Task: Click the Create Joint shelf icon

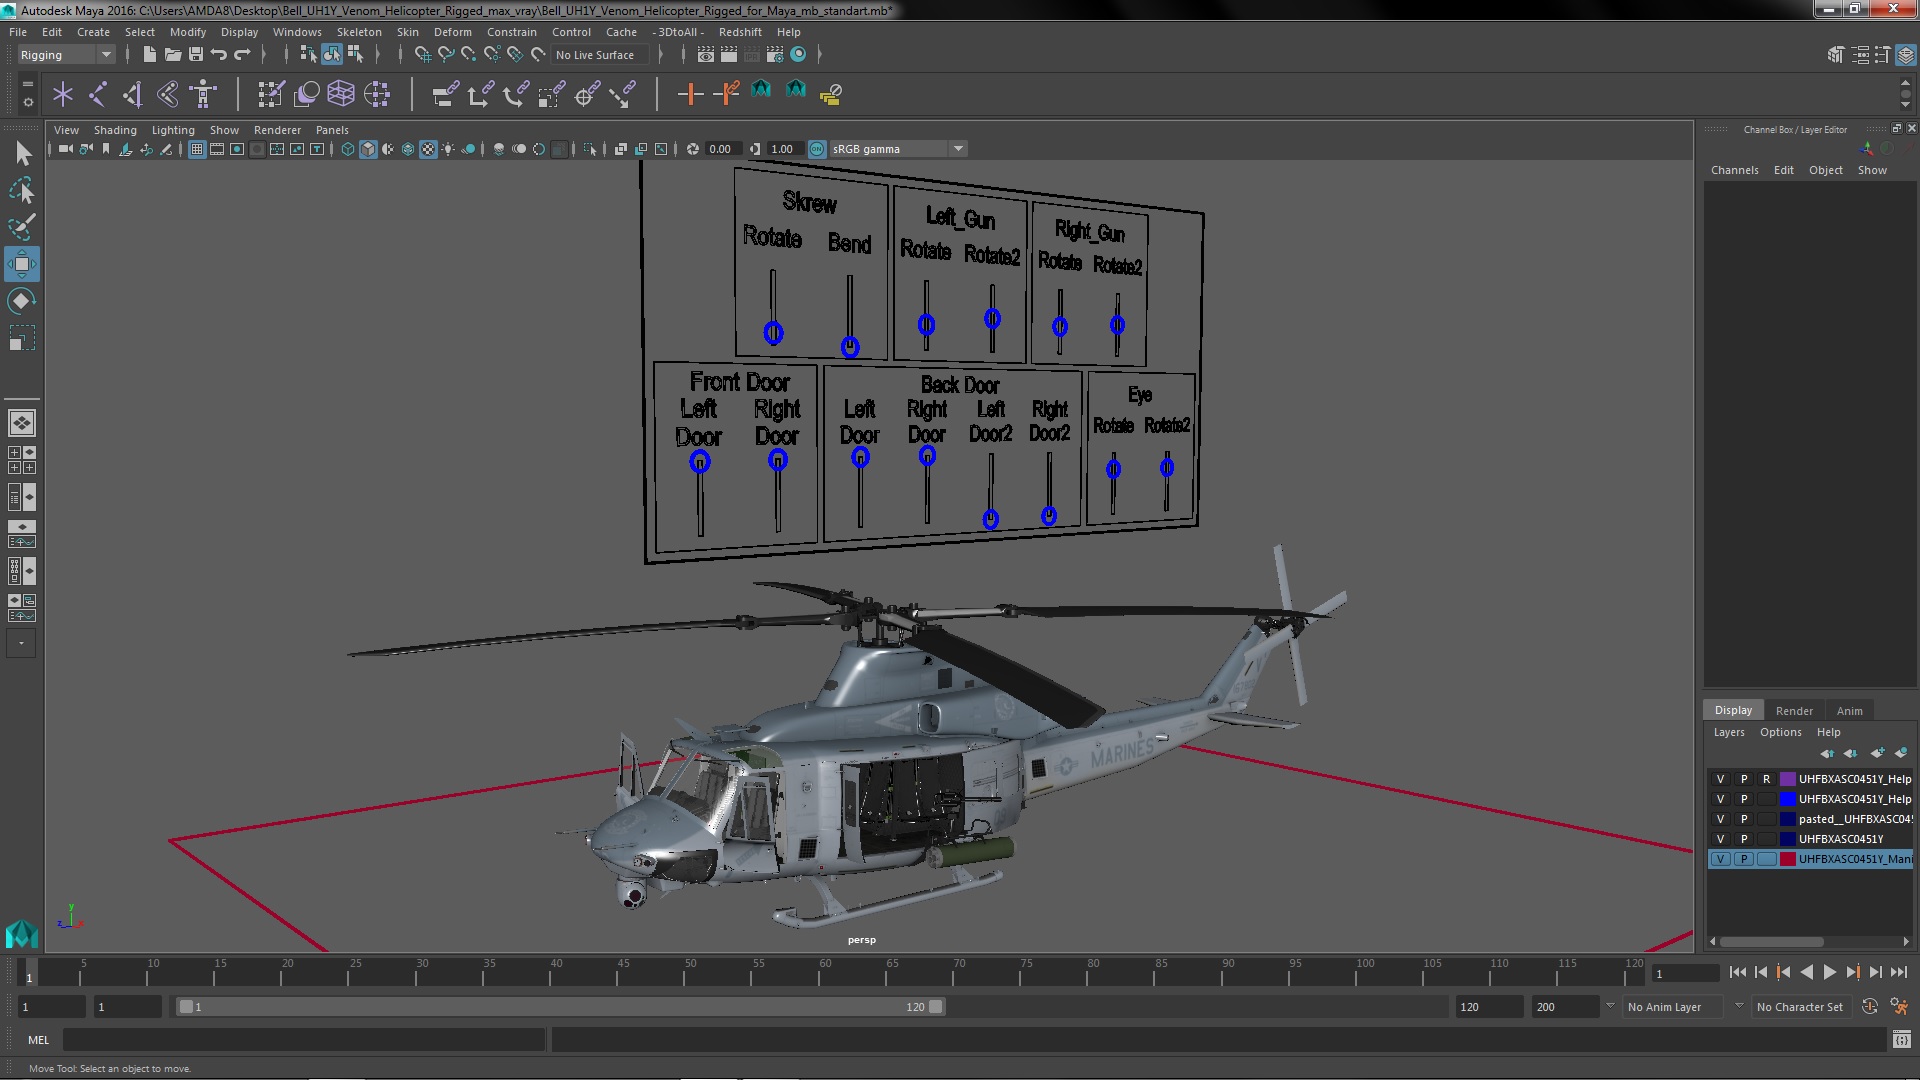Action: tap(98, 94)
